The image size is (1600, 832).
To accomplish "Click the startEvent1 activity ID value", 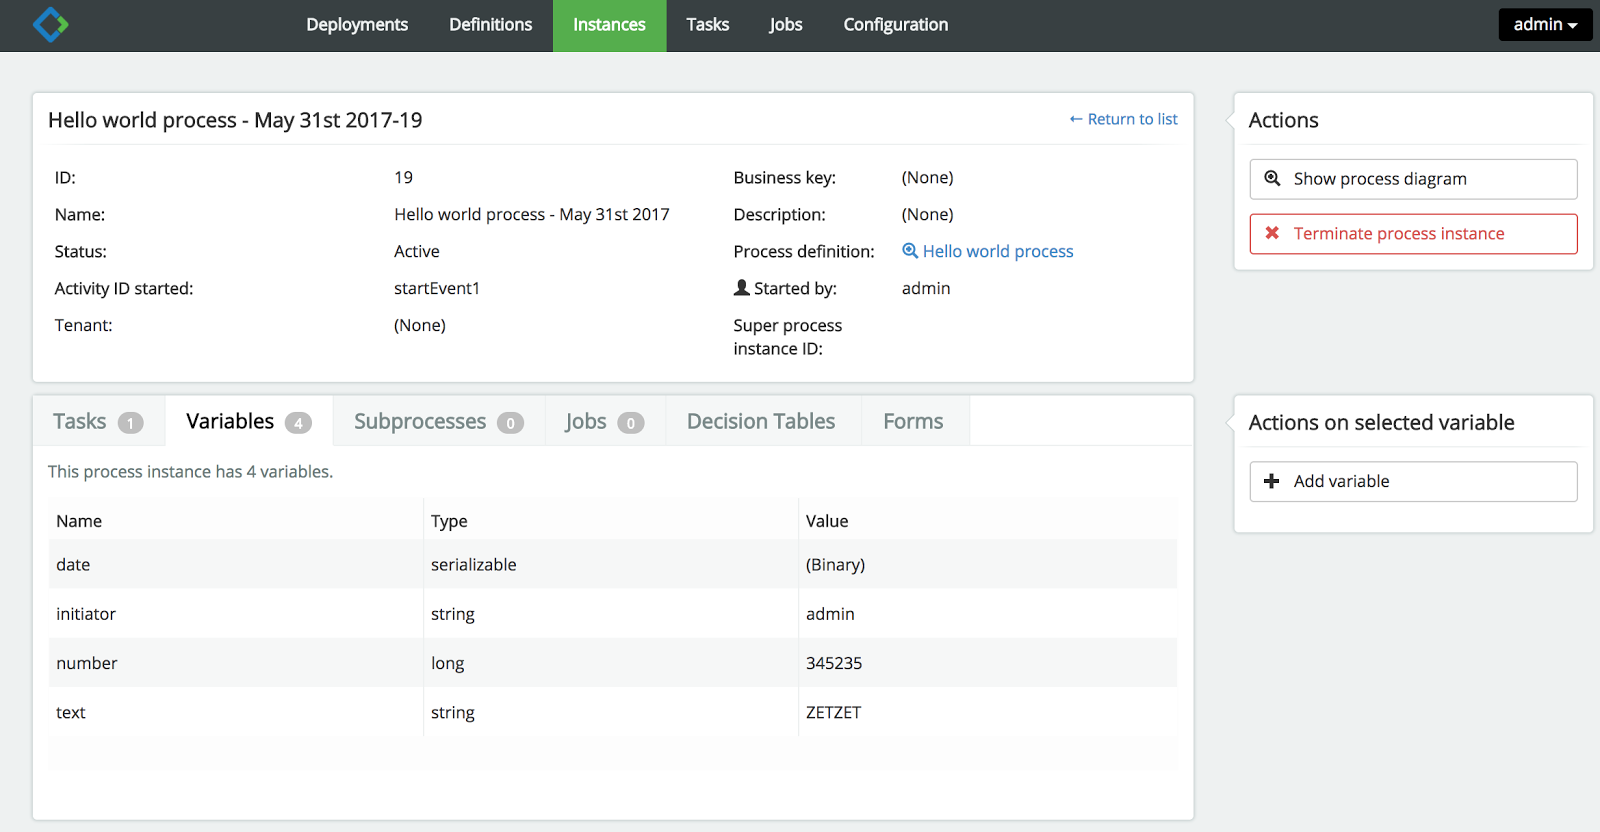I will point(437,288).
